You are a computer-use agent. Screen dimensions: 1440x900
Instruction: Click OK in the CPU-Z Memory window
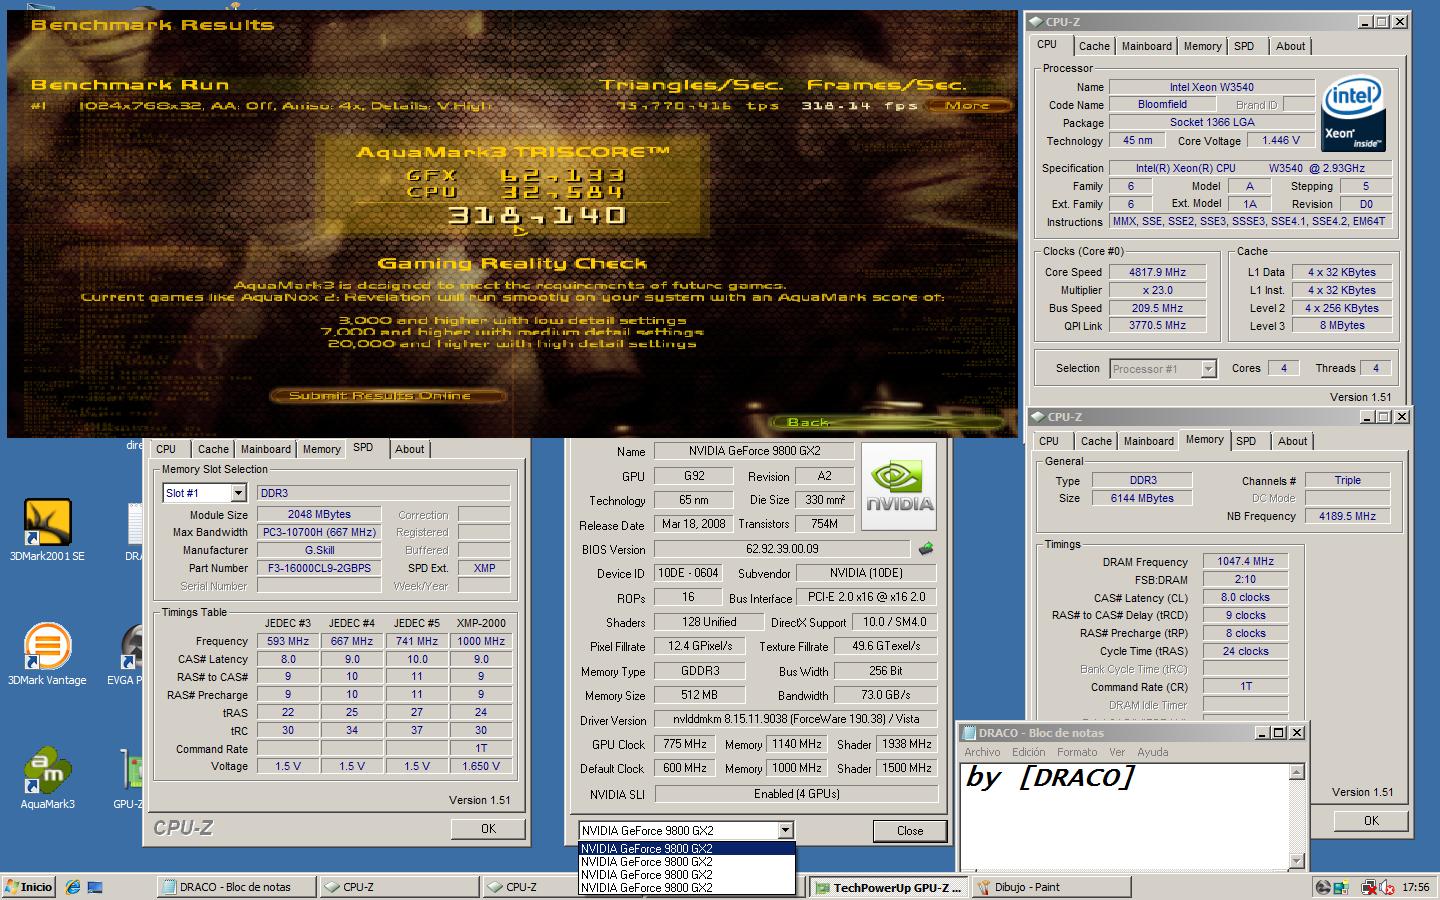point(1371,820)
